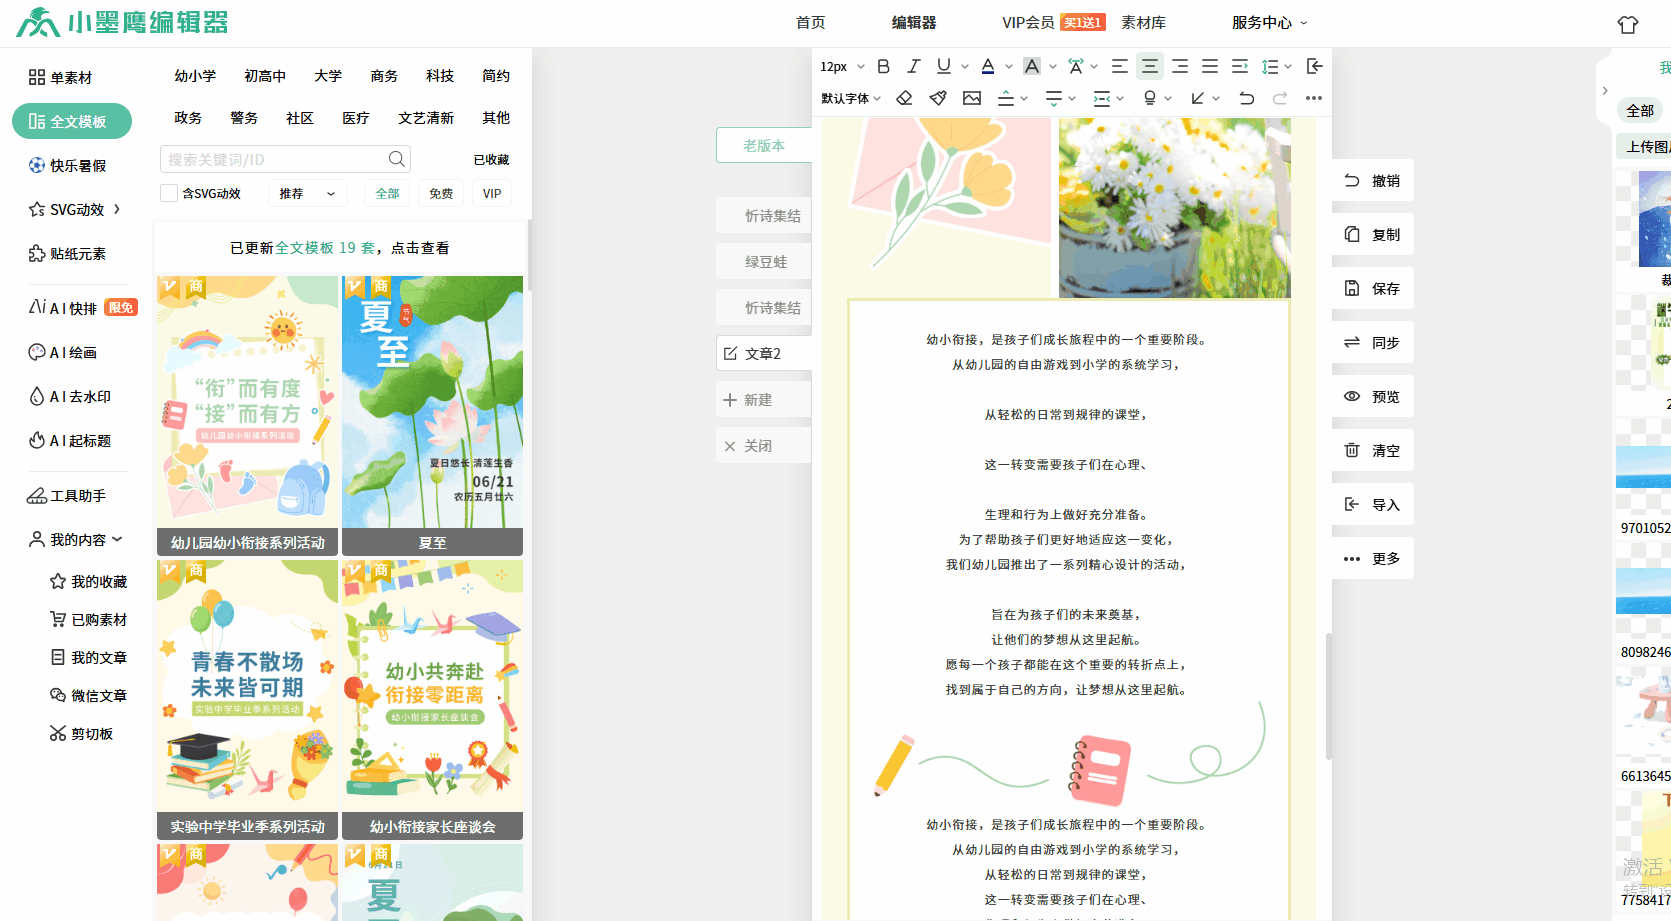Click the light bulb icon in toolbar

1150,98
